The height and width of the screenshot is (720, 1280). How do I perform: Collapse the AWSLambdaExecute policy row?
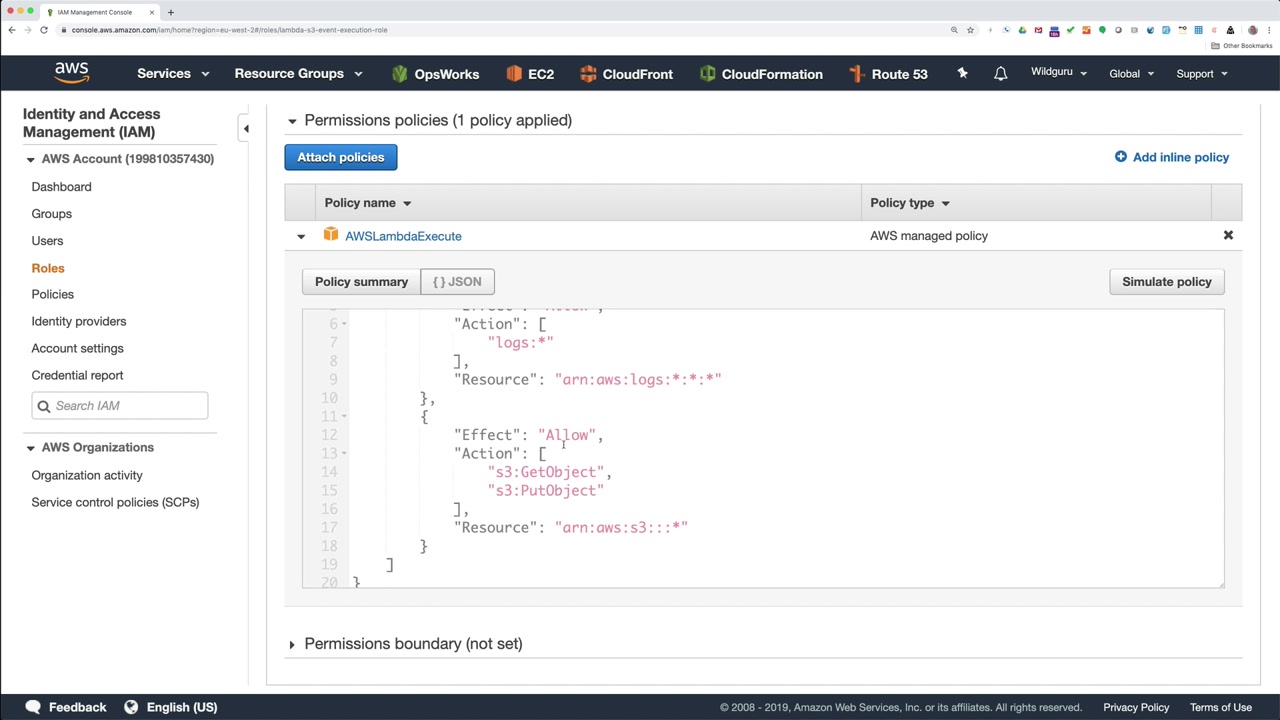click(301, 237)
